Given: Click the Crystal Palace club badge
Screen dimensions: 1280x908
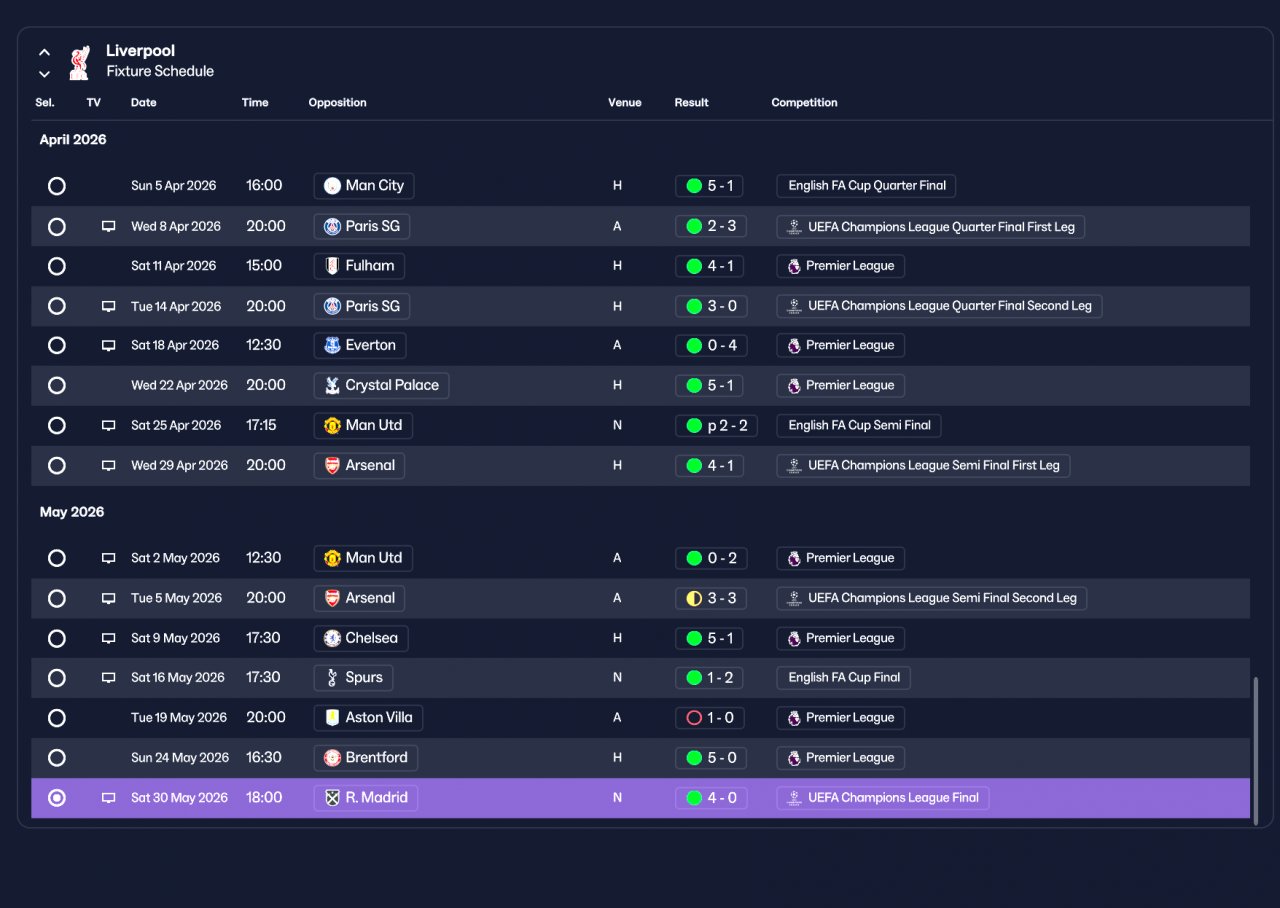Looking at the screenshot, I should 332,386.
